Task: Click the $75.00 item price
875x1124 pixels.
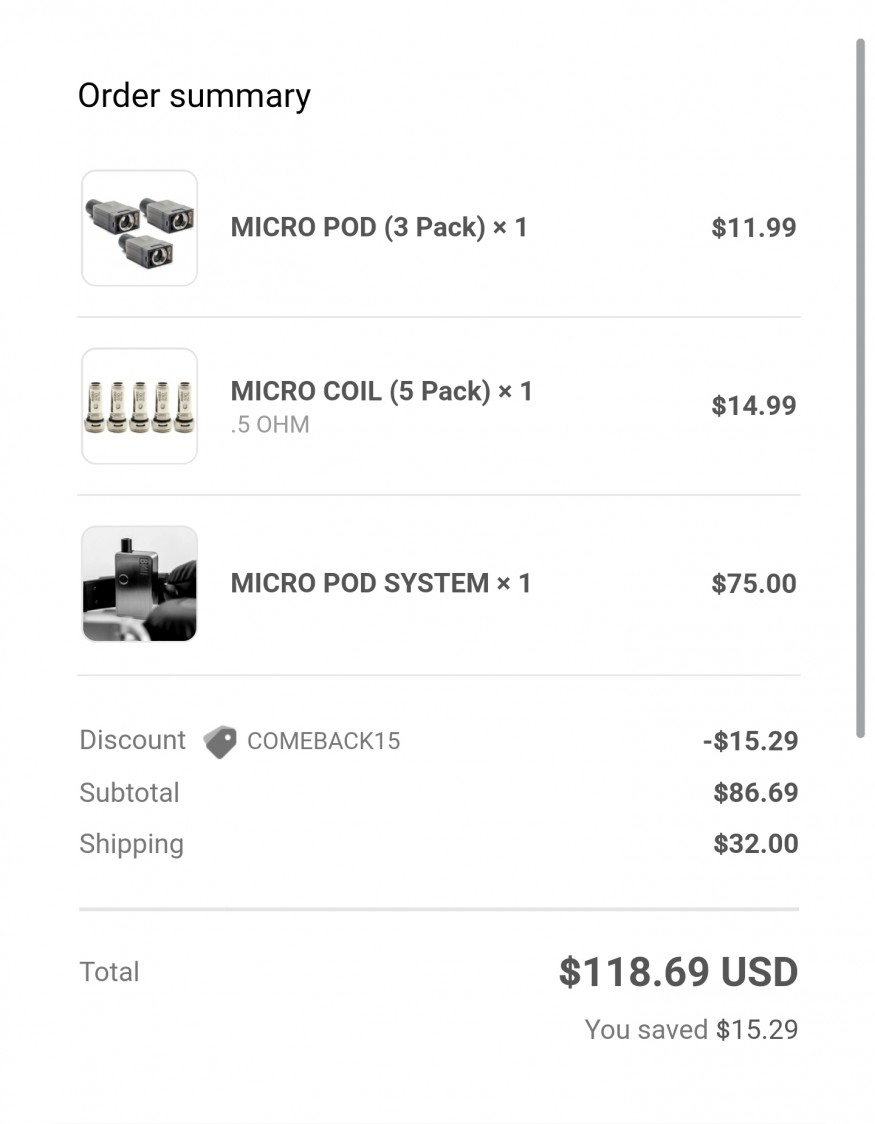Action: tap(754, 584)
